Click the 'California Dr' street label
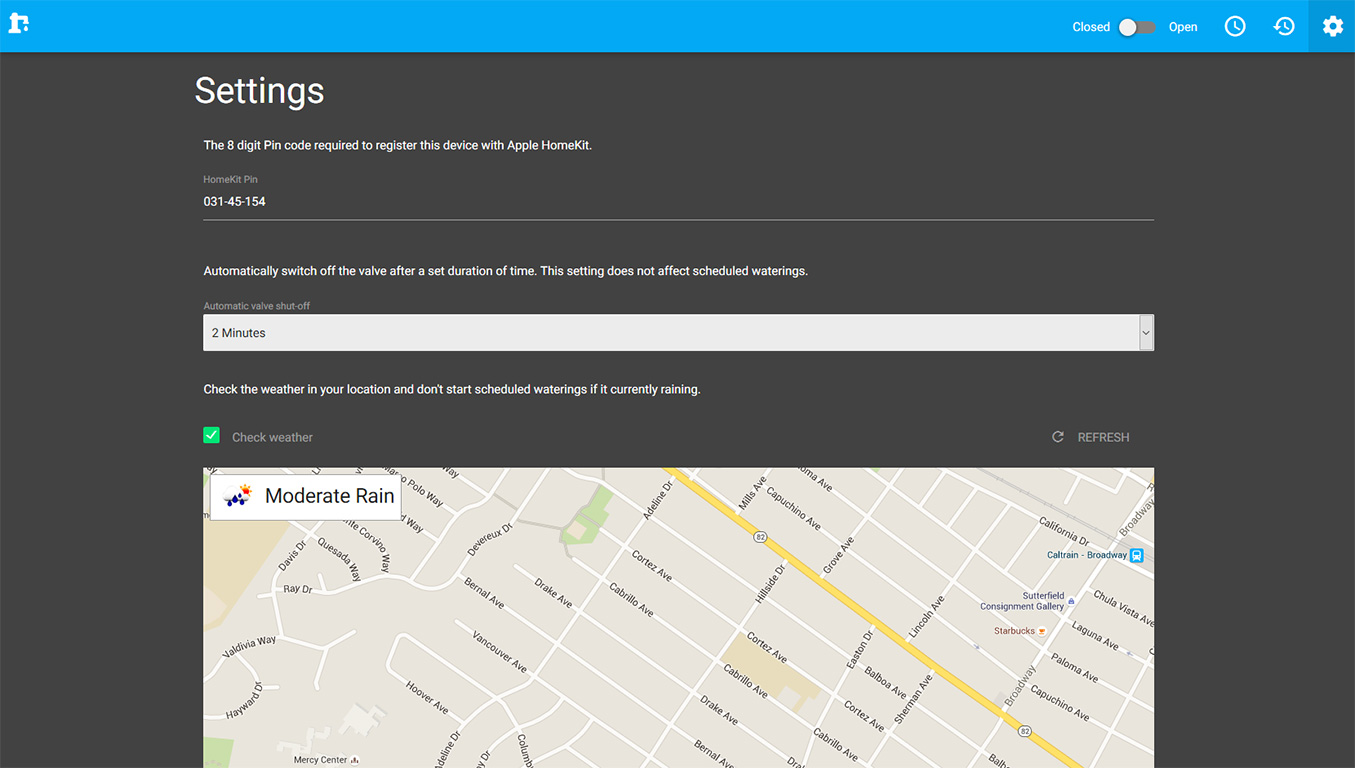This screenshot has height=768, width=1355. point(1063,531)
